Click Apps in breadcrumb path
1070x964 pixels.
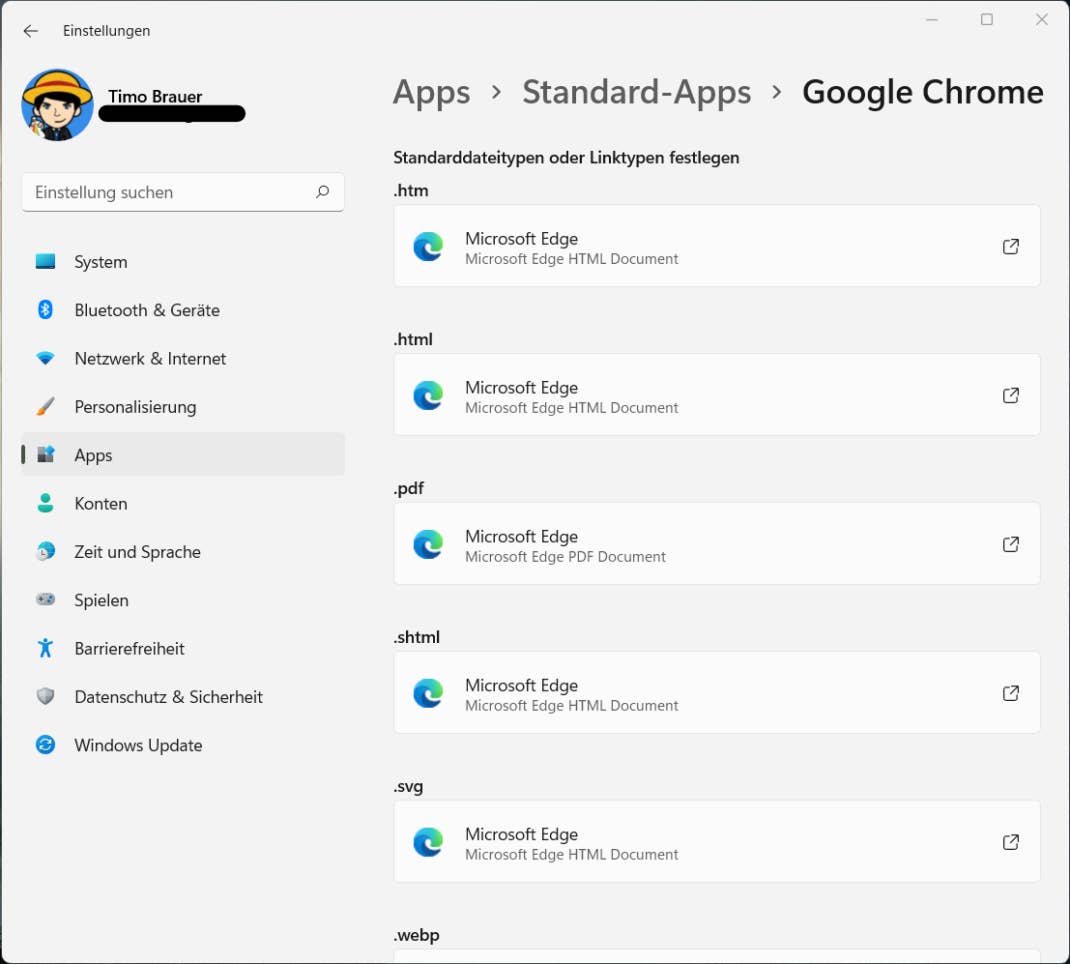tap(431, 92)
